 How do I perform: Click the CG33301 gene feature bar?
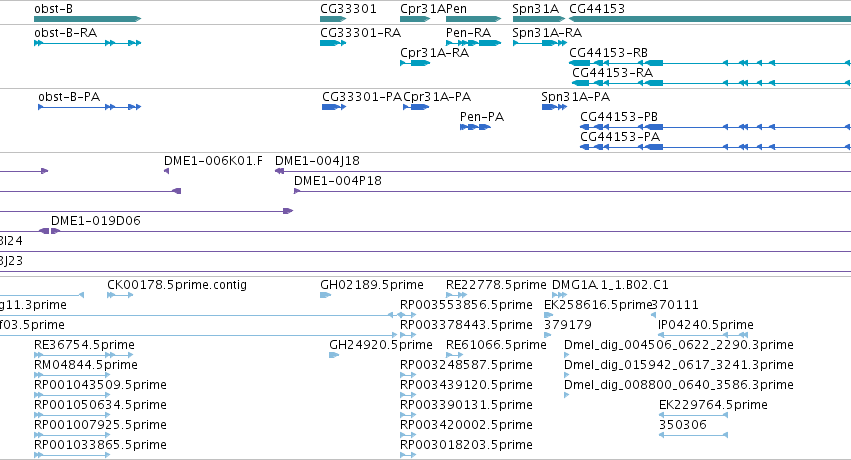(333, 19)
